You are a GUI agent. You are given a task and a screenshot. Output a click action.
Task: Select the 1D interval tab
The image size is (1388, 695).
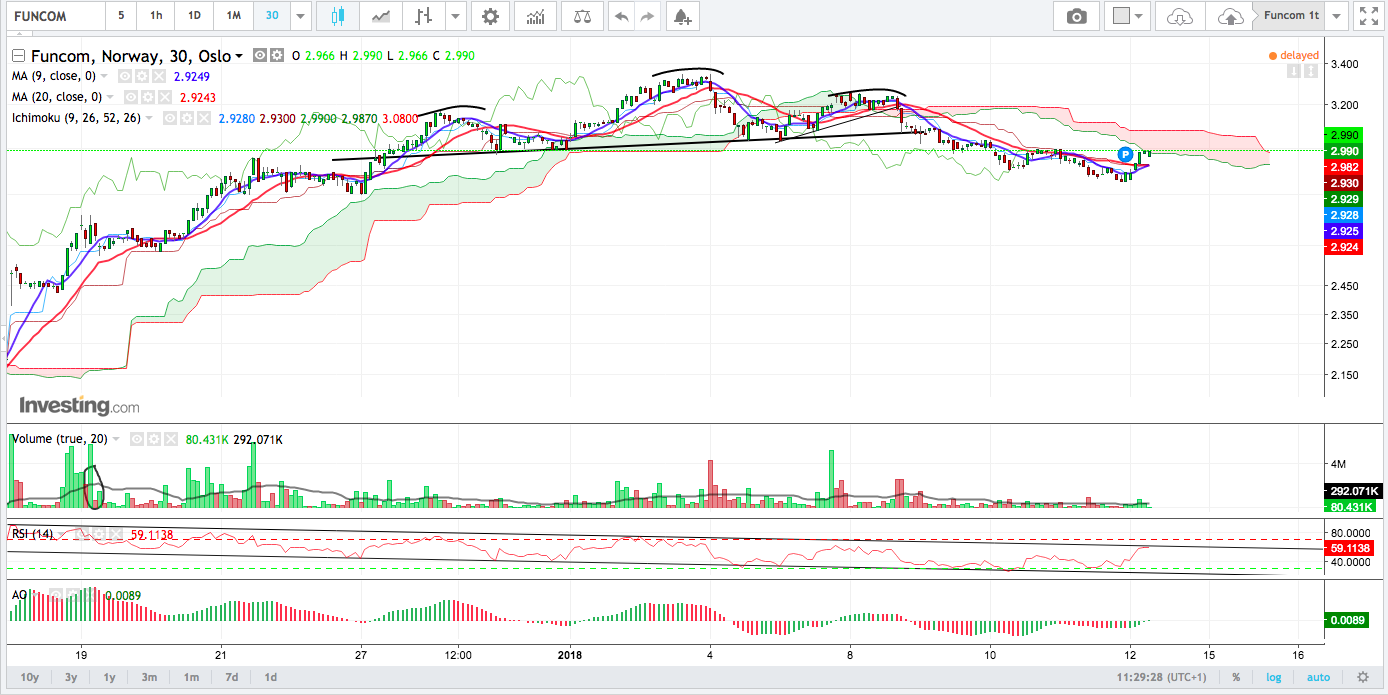pyautogui.click(x=194, y=16)
